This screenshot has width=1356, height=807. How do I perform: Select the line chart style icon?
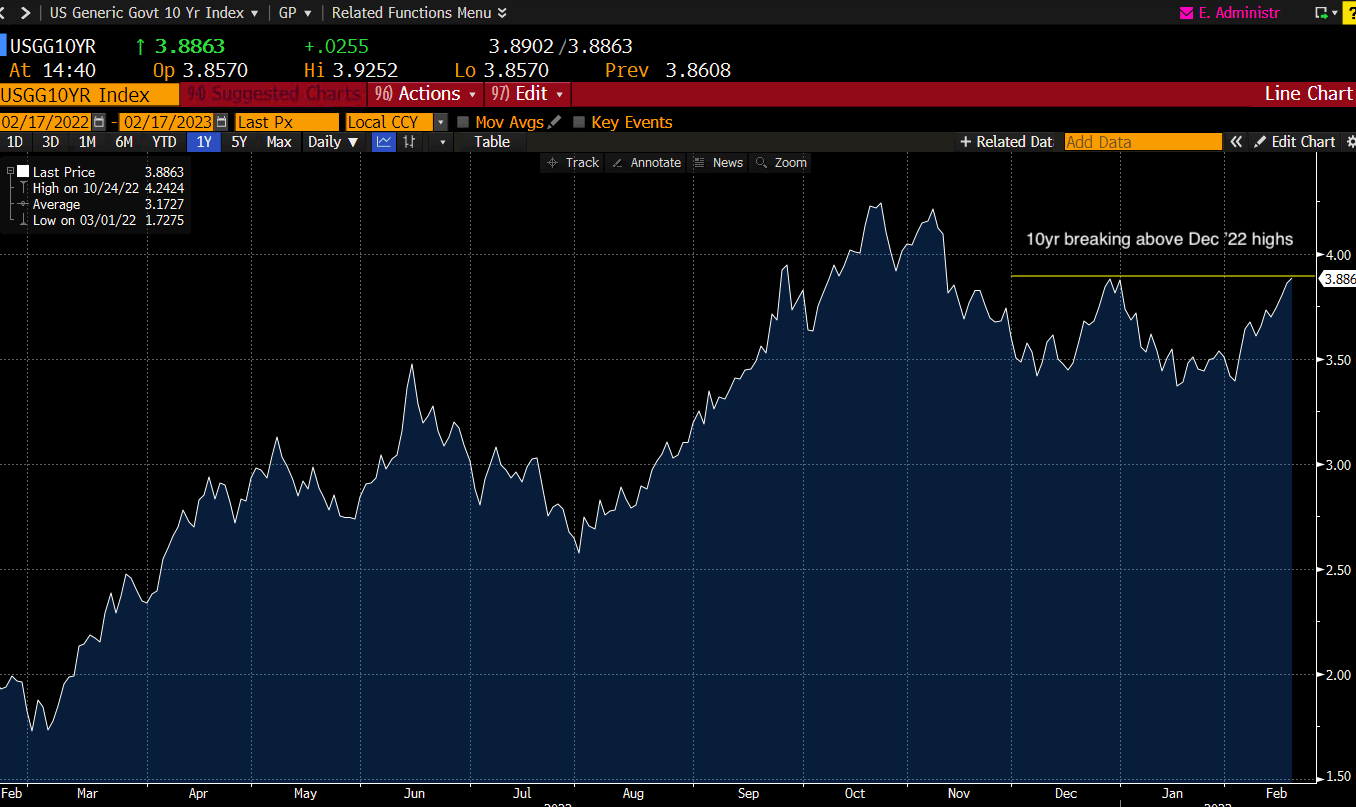(x=383, y=142)
